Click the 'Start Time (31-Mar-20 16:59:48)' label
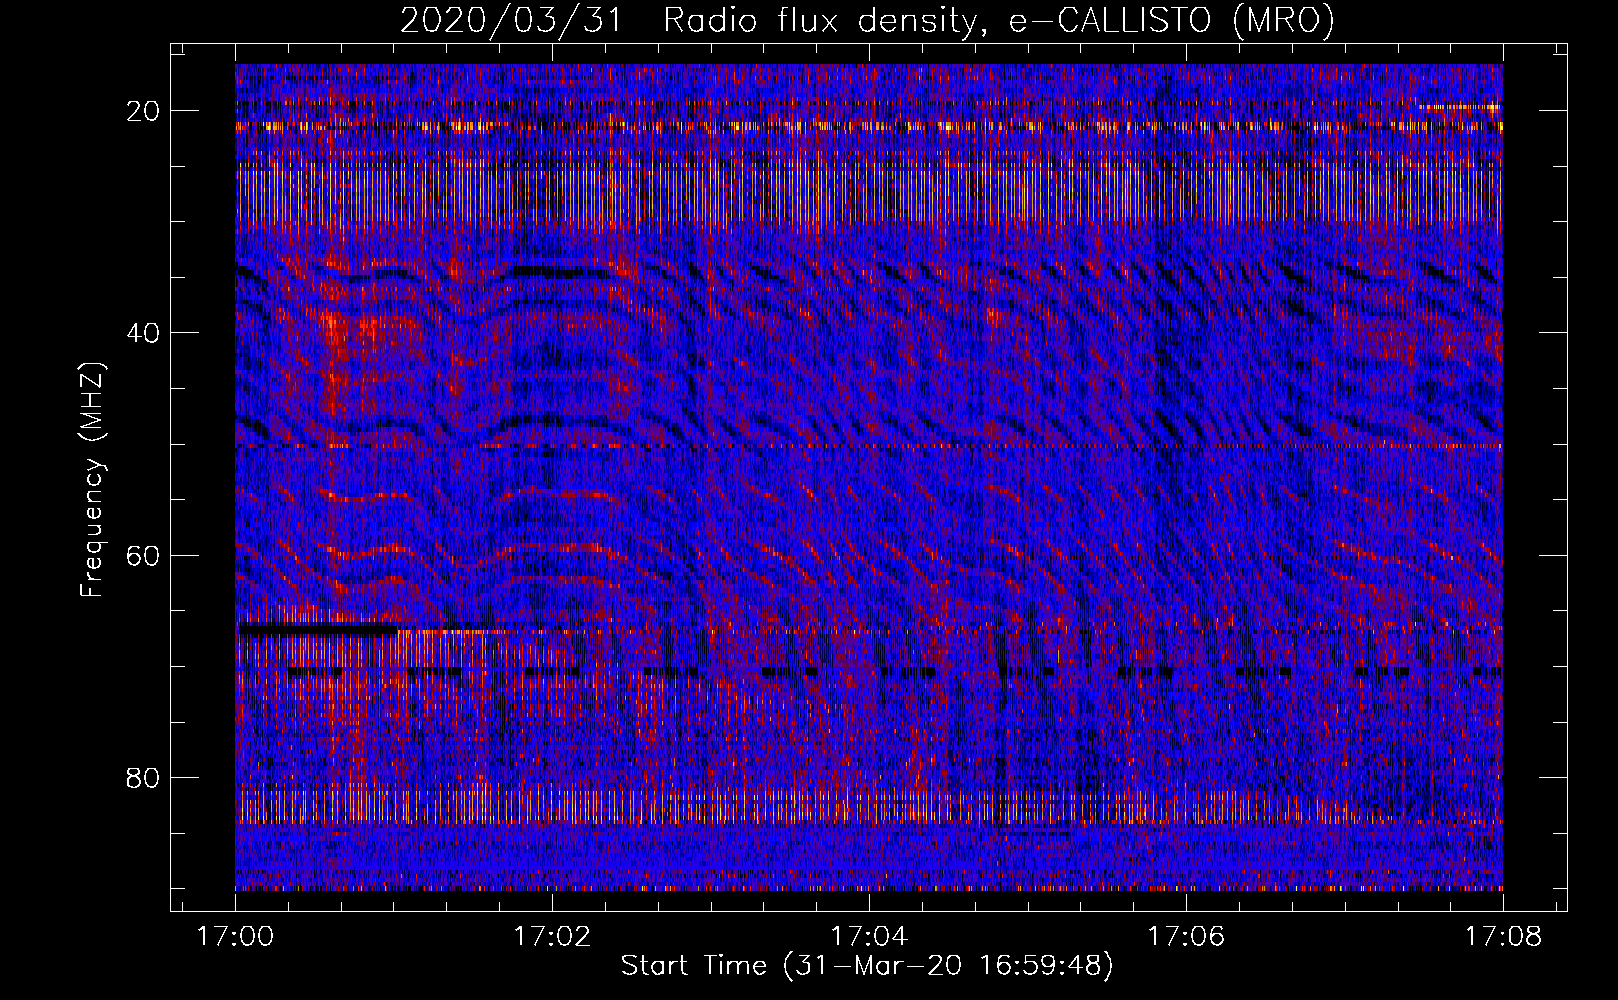1618x1000 pixels. click(x=867, y=965)
